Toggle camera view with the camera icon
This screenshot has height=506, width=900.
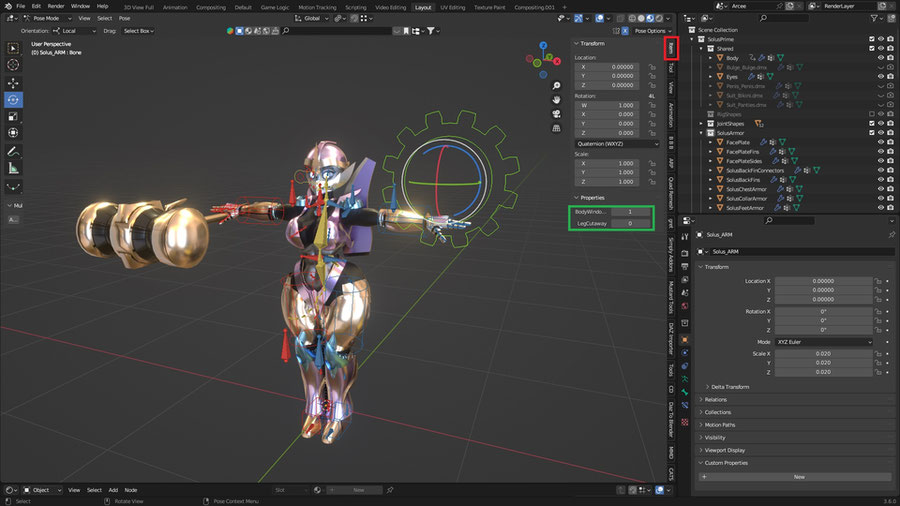[x=556, y=113]
